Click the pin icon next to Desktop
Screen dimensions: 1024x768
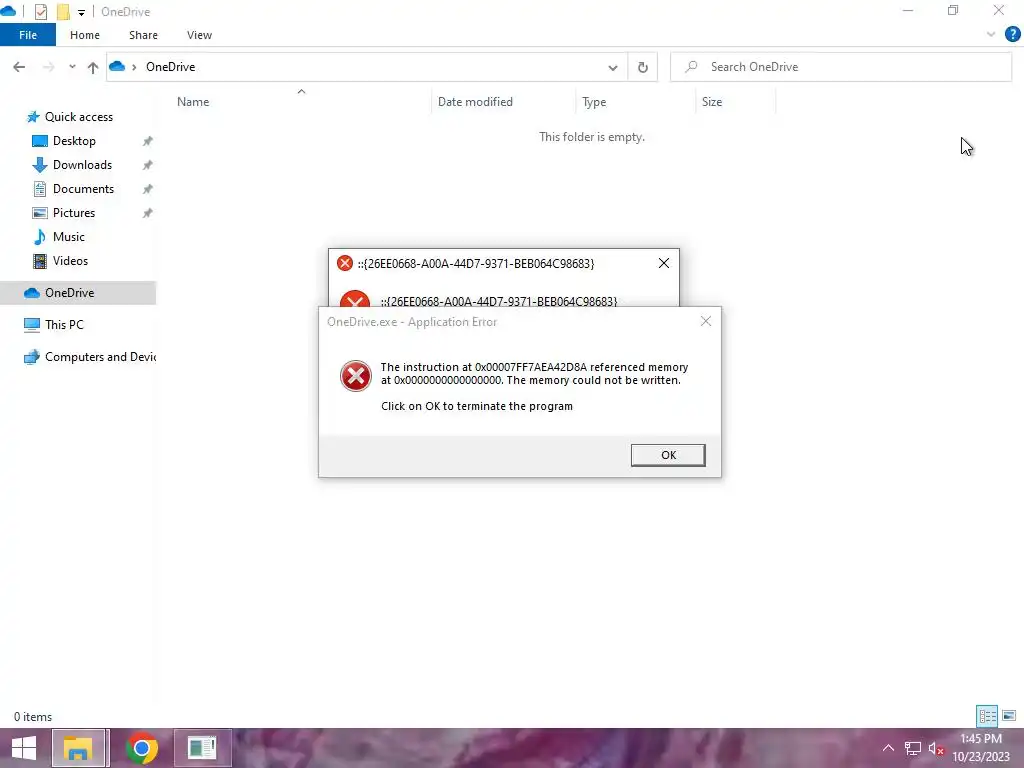(x=148, y=141)
